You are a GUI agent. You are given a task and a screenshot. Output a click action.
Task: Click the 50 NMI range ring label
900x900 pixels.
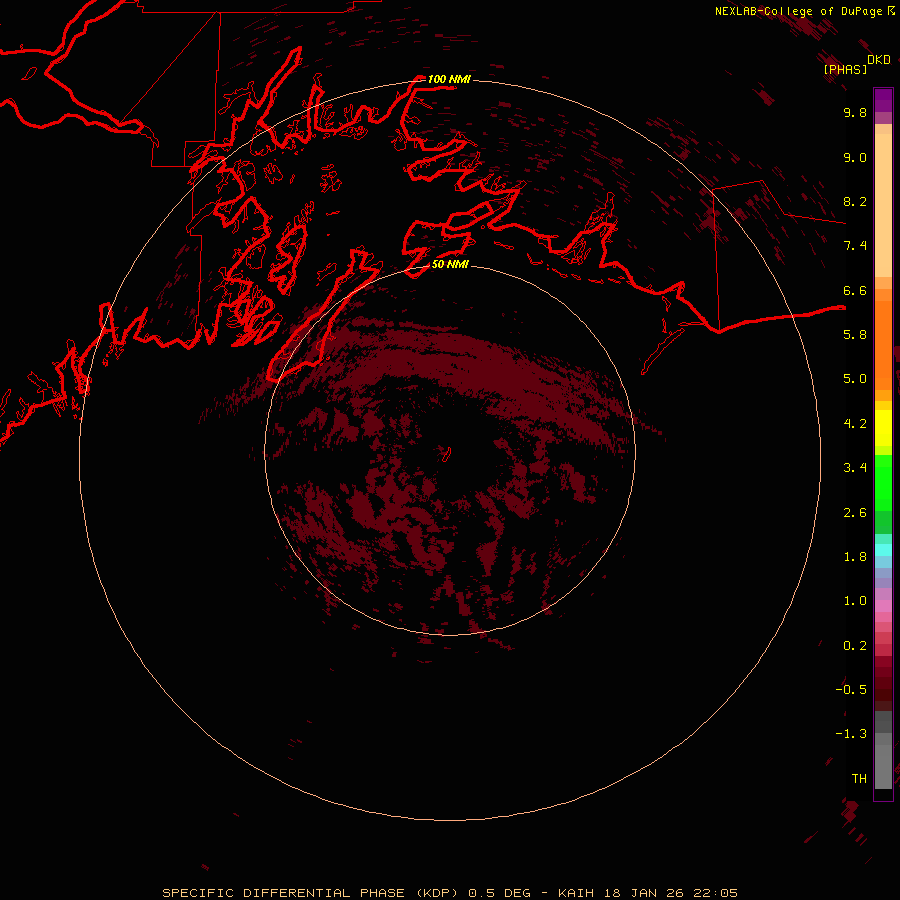coord(450,264)
